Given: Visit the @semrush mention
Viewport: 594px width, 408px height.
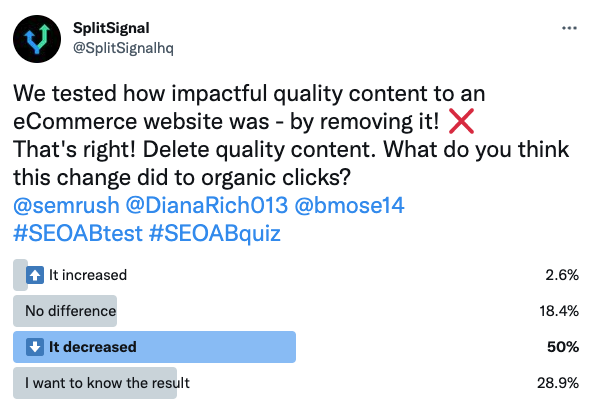Looking at the screenshot, I should (x=66, y=206).
